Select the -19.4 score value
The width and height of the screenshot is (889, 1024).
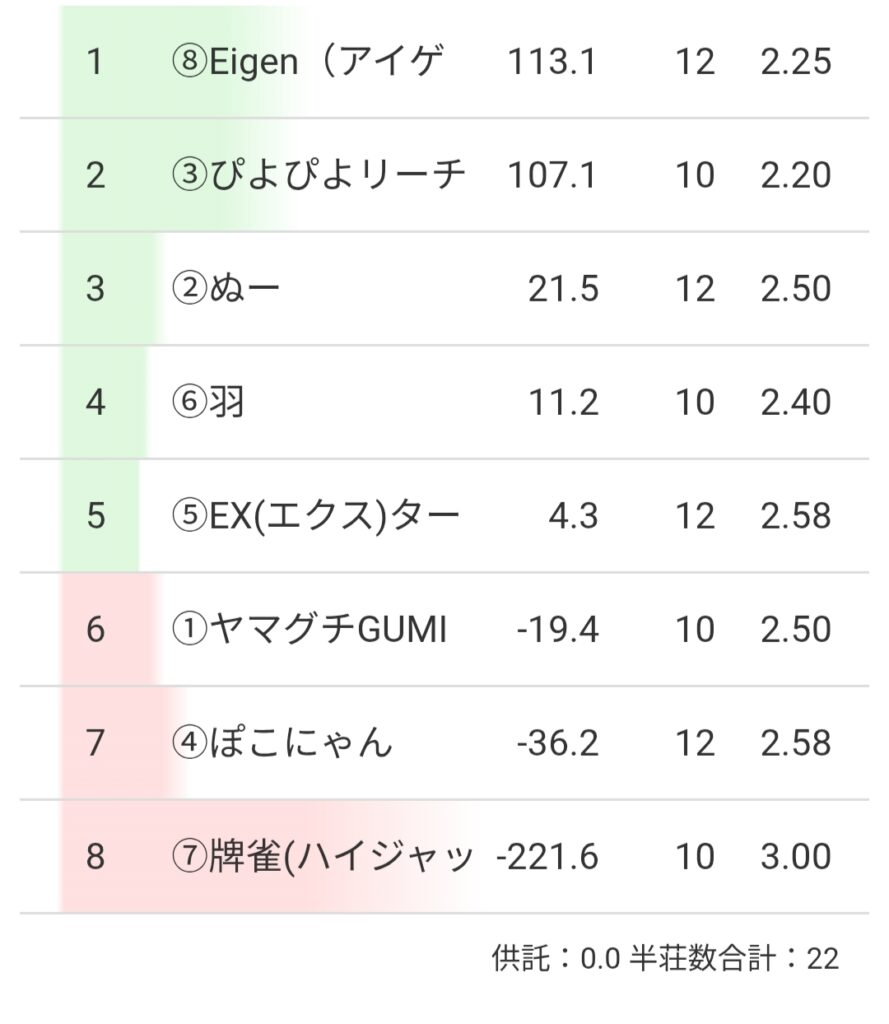(558, 629)
